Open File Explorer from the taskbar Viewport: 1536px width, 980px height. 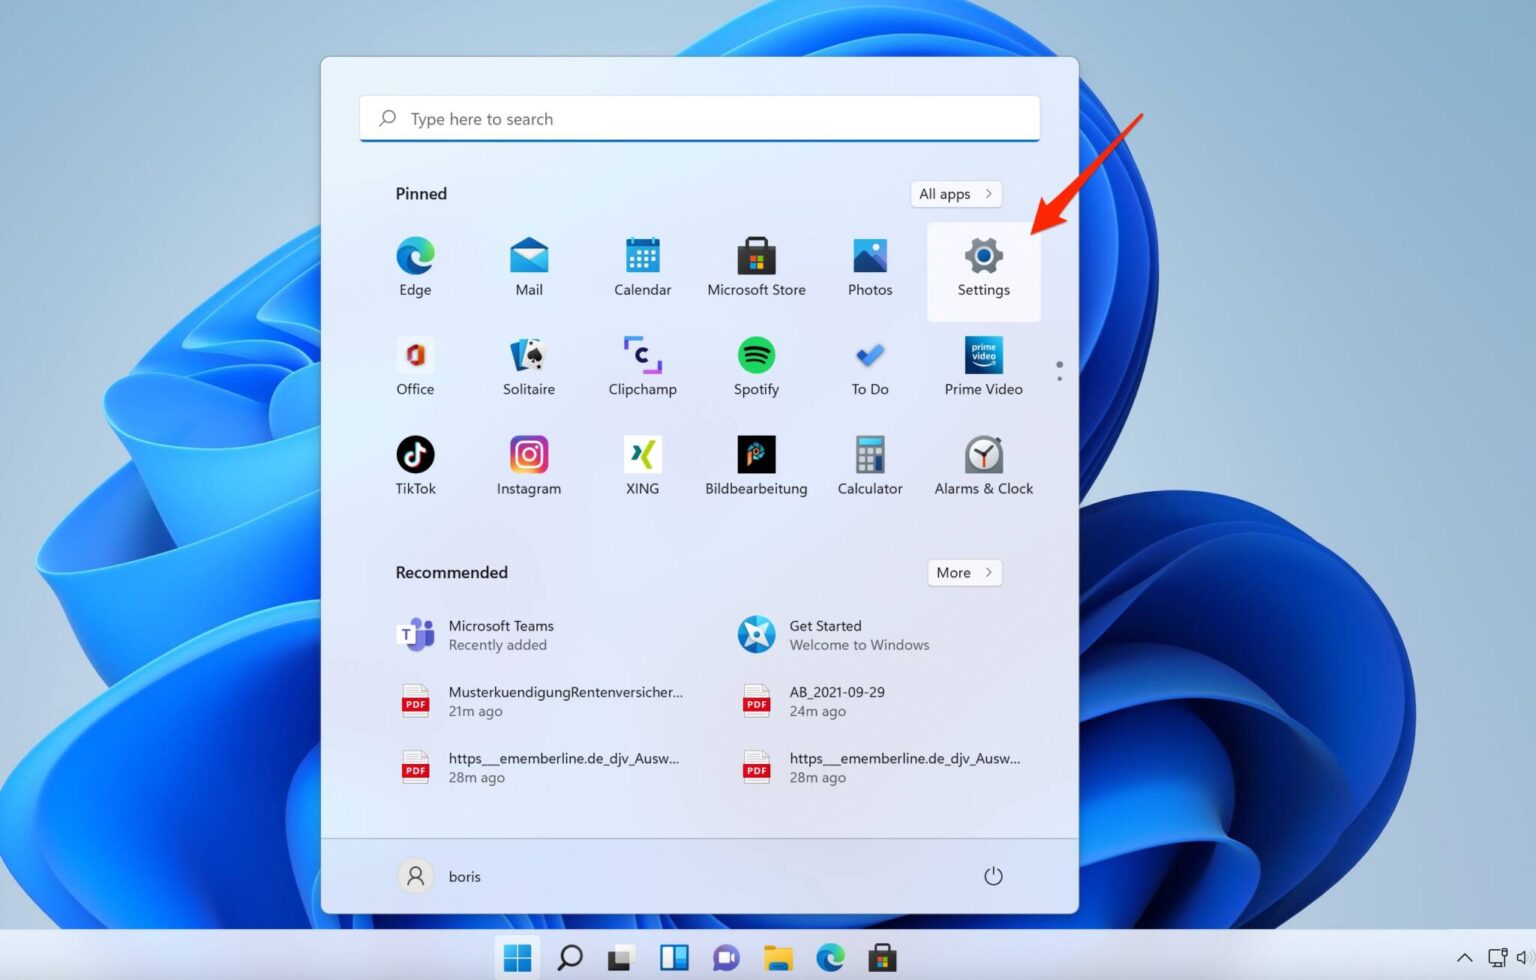778,957
